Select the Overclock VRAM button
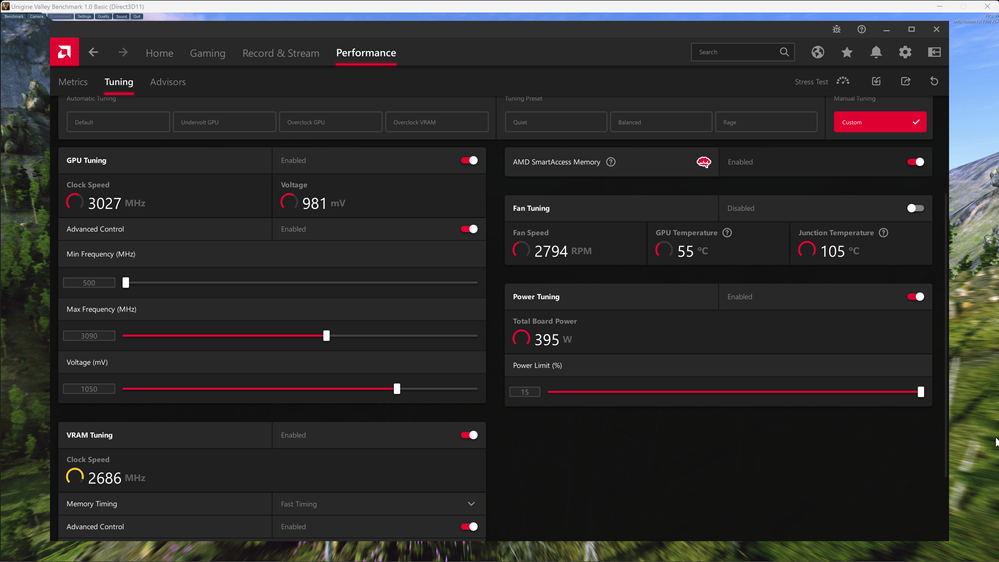This screenshot has width=999, height=562. click(437, 122)
